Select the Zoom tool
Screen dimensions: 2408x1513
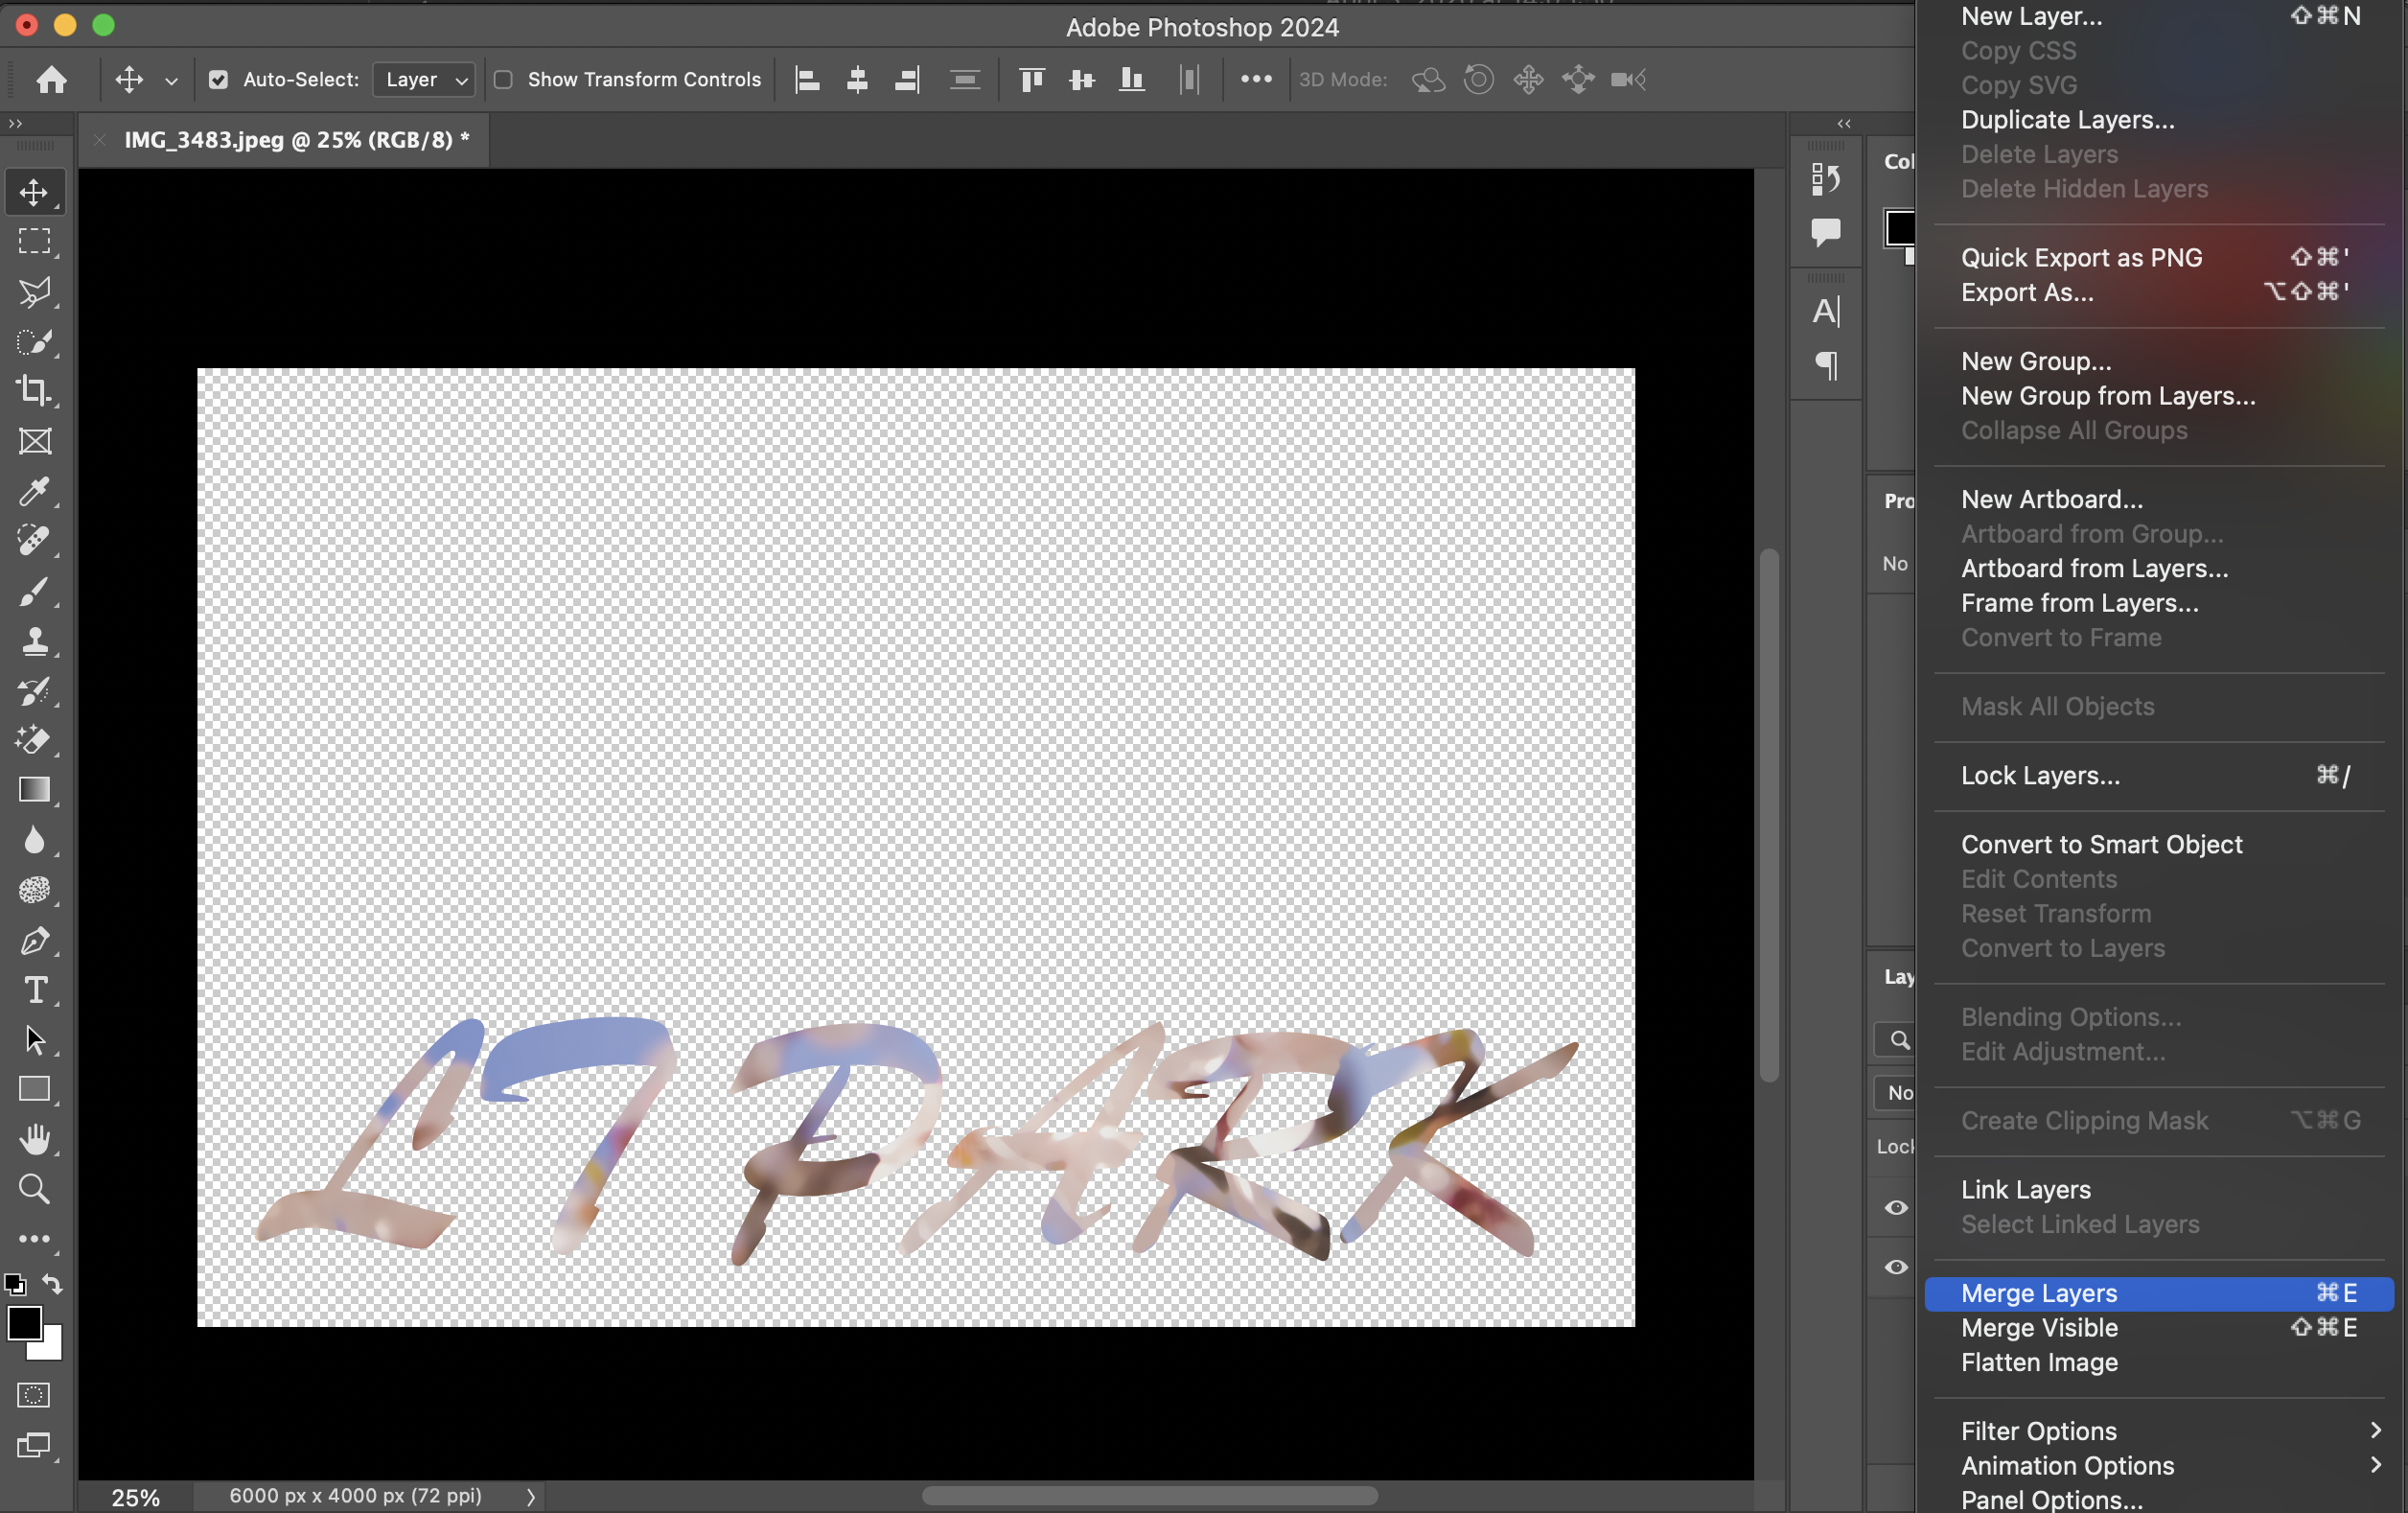[x=34, y=1189]
